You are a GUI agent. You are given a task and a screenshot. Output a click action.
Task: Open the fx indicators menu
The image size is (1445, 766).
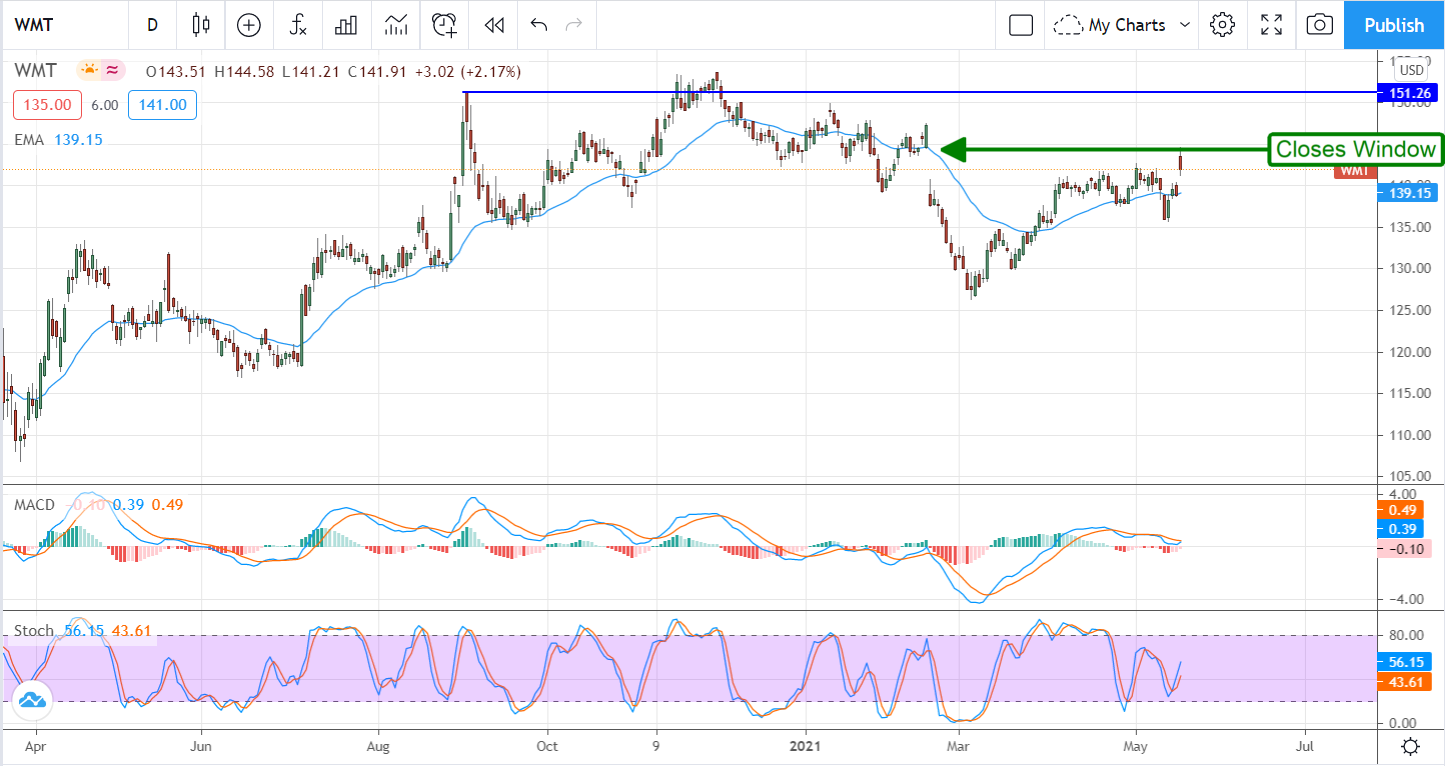coord(297,25)
